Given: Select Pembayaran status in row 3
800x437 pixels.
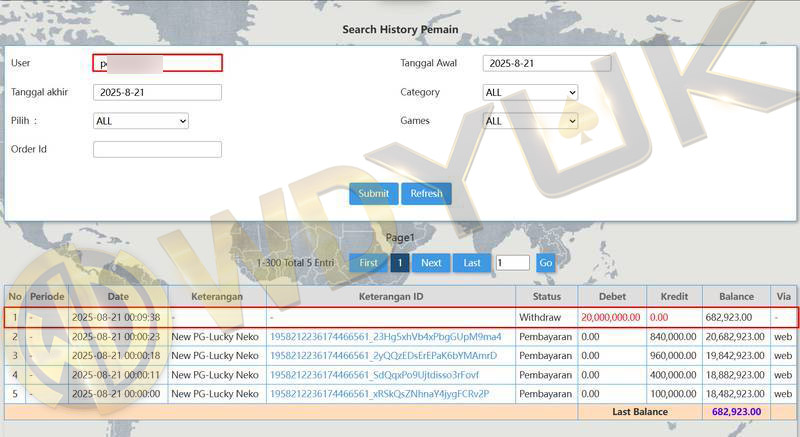Looking at the screenshot, I should click(x=545, y=355).
